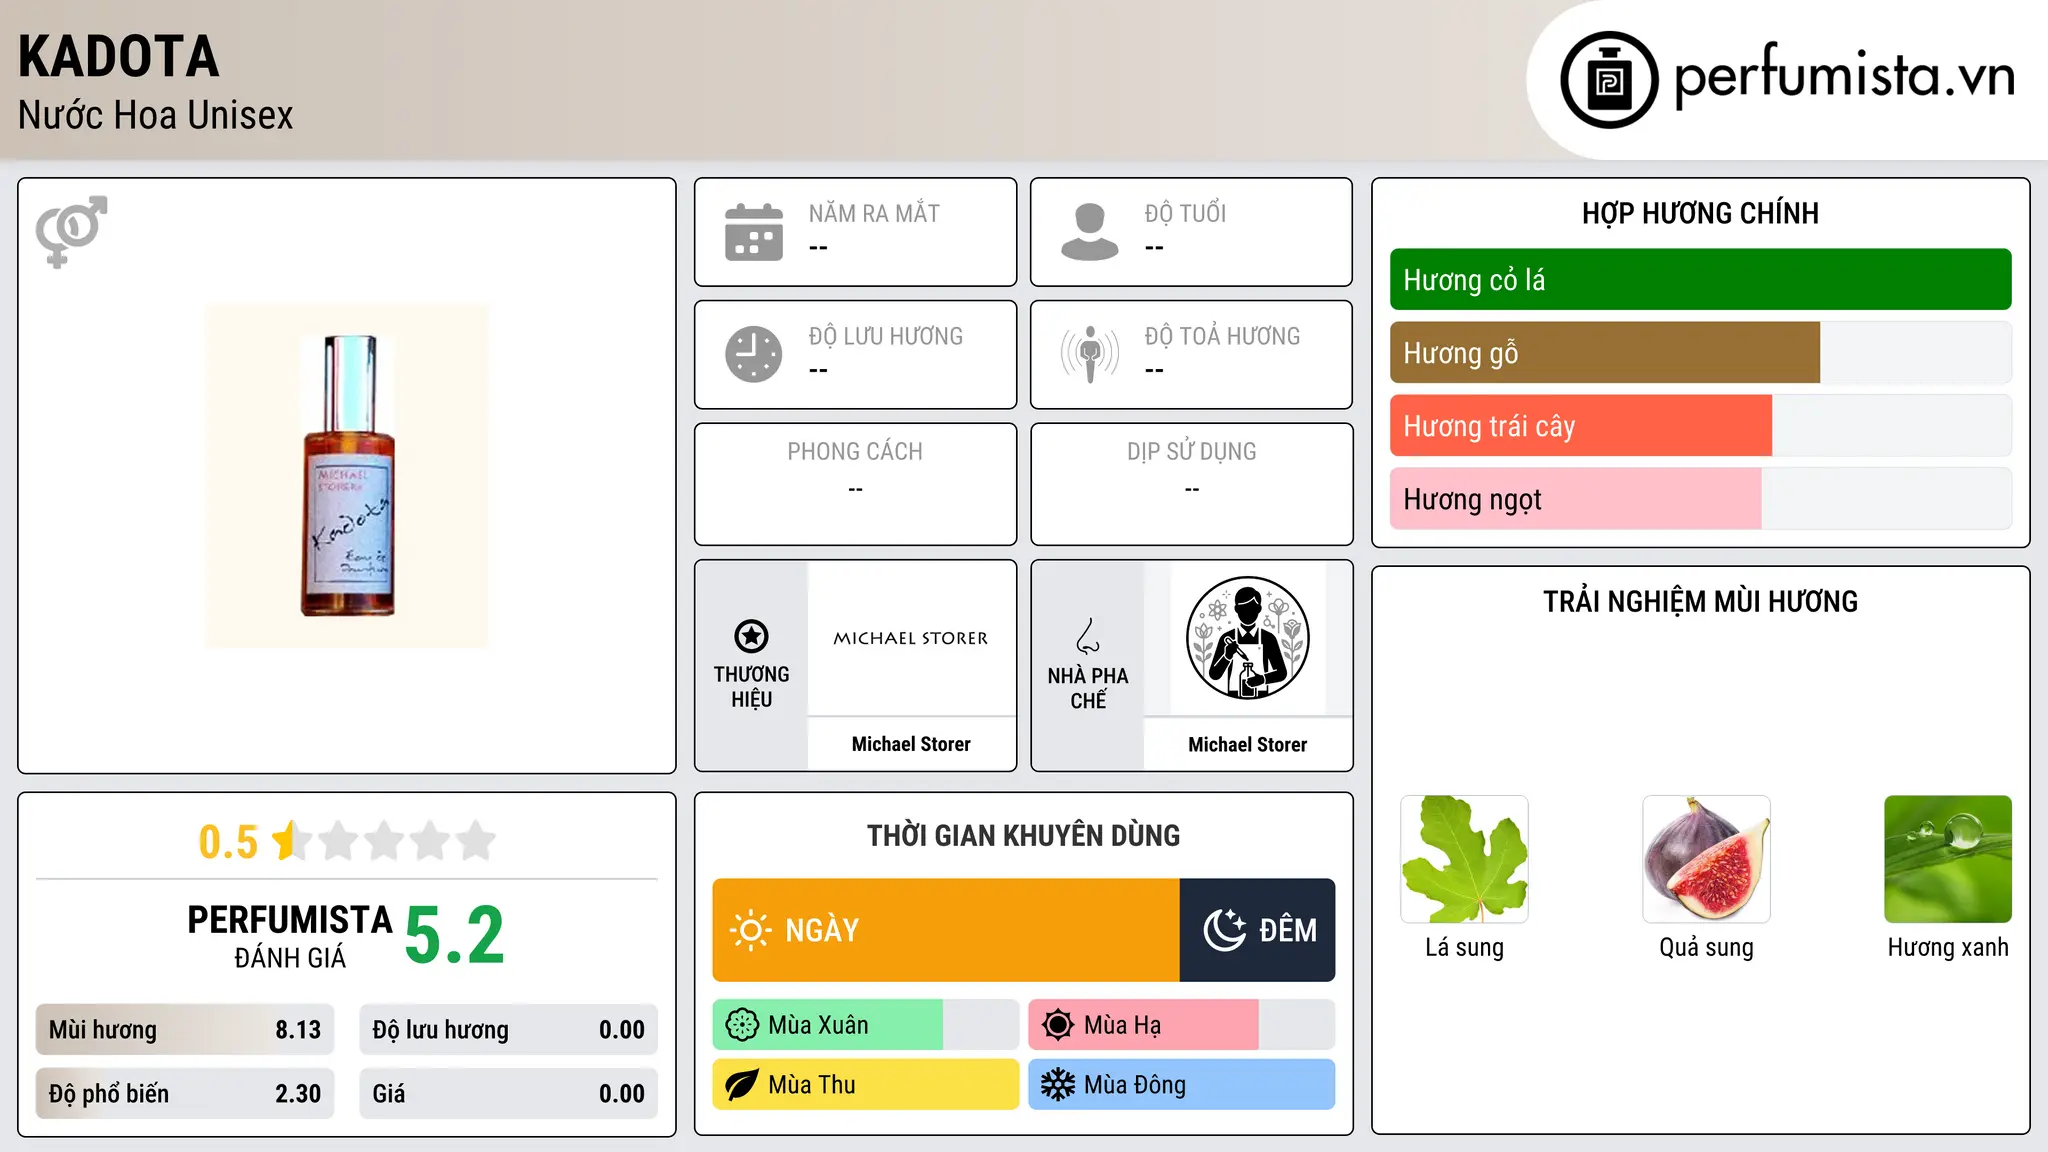The height and width of the screenshot is (1152, 2048).
Task: Click the Ngày daytime usage bar
Action: (x=946, y=930)
